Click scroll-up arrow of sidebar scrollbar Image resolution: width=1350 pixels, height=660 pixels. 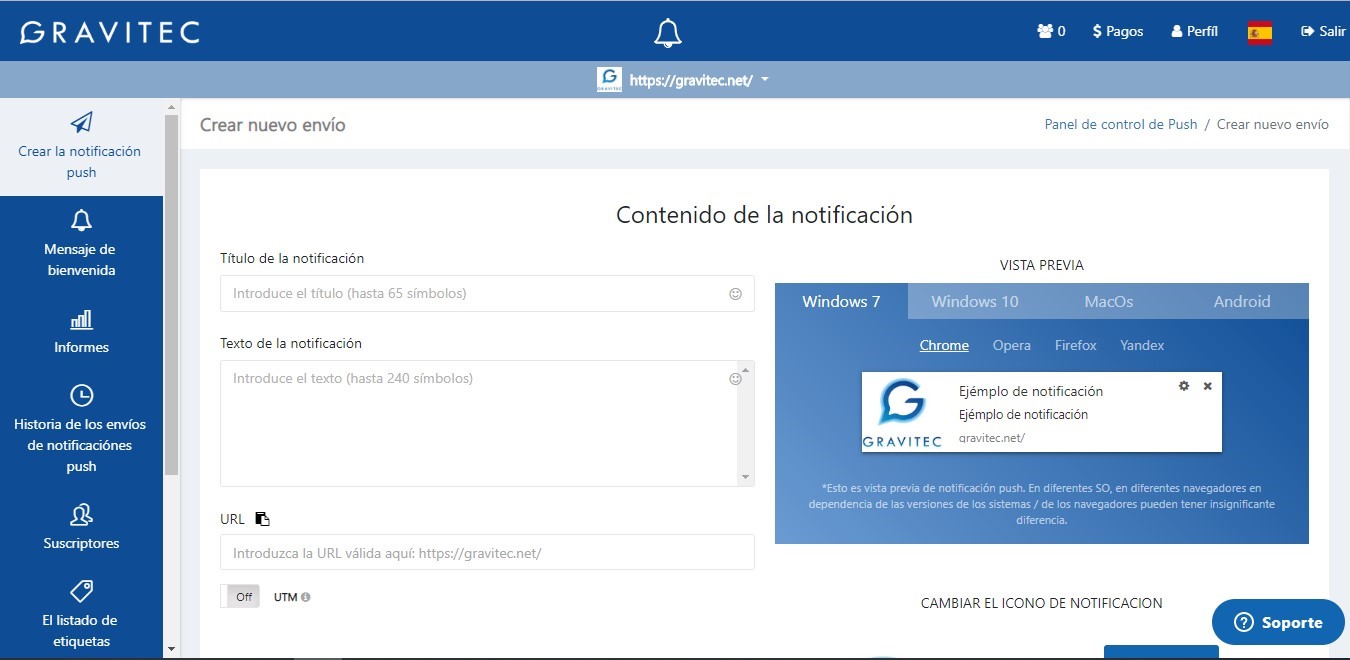171,107
